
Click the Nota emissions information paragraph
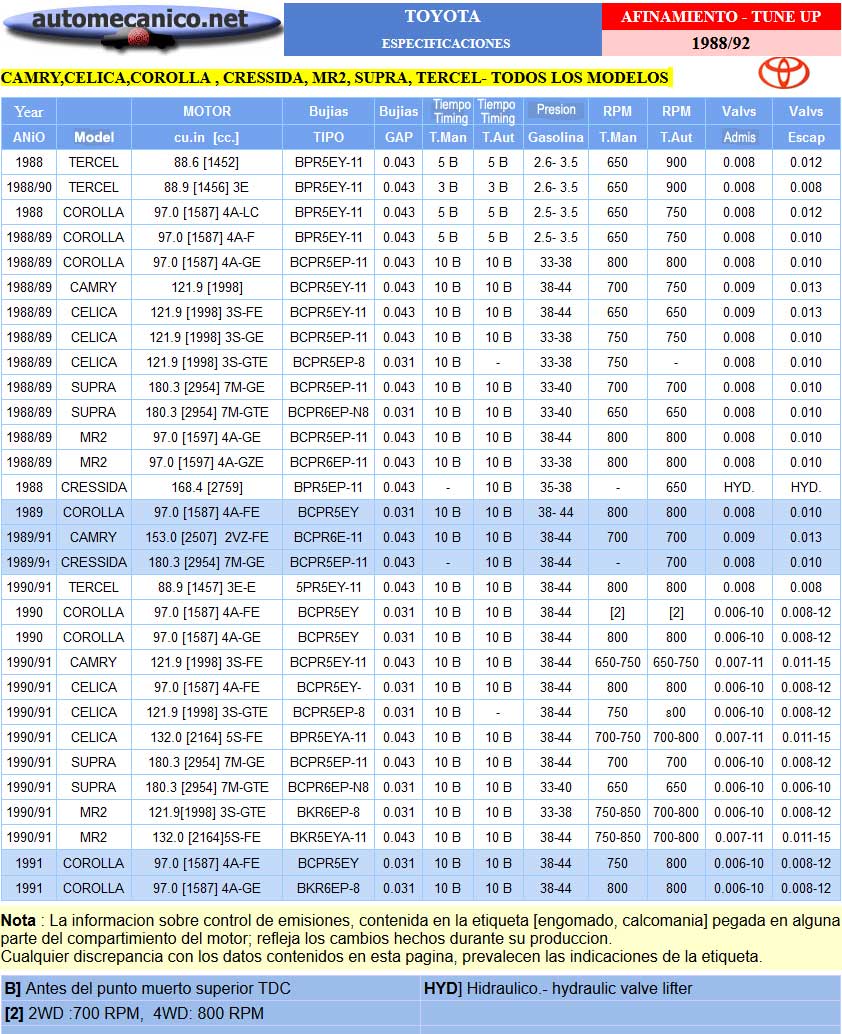[421, 938]
